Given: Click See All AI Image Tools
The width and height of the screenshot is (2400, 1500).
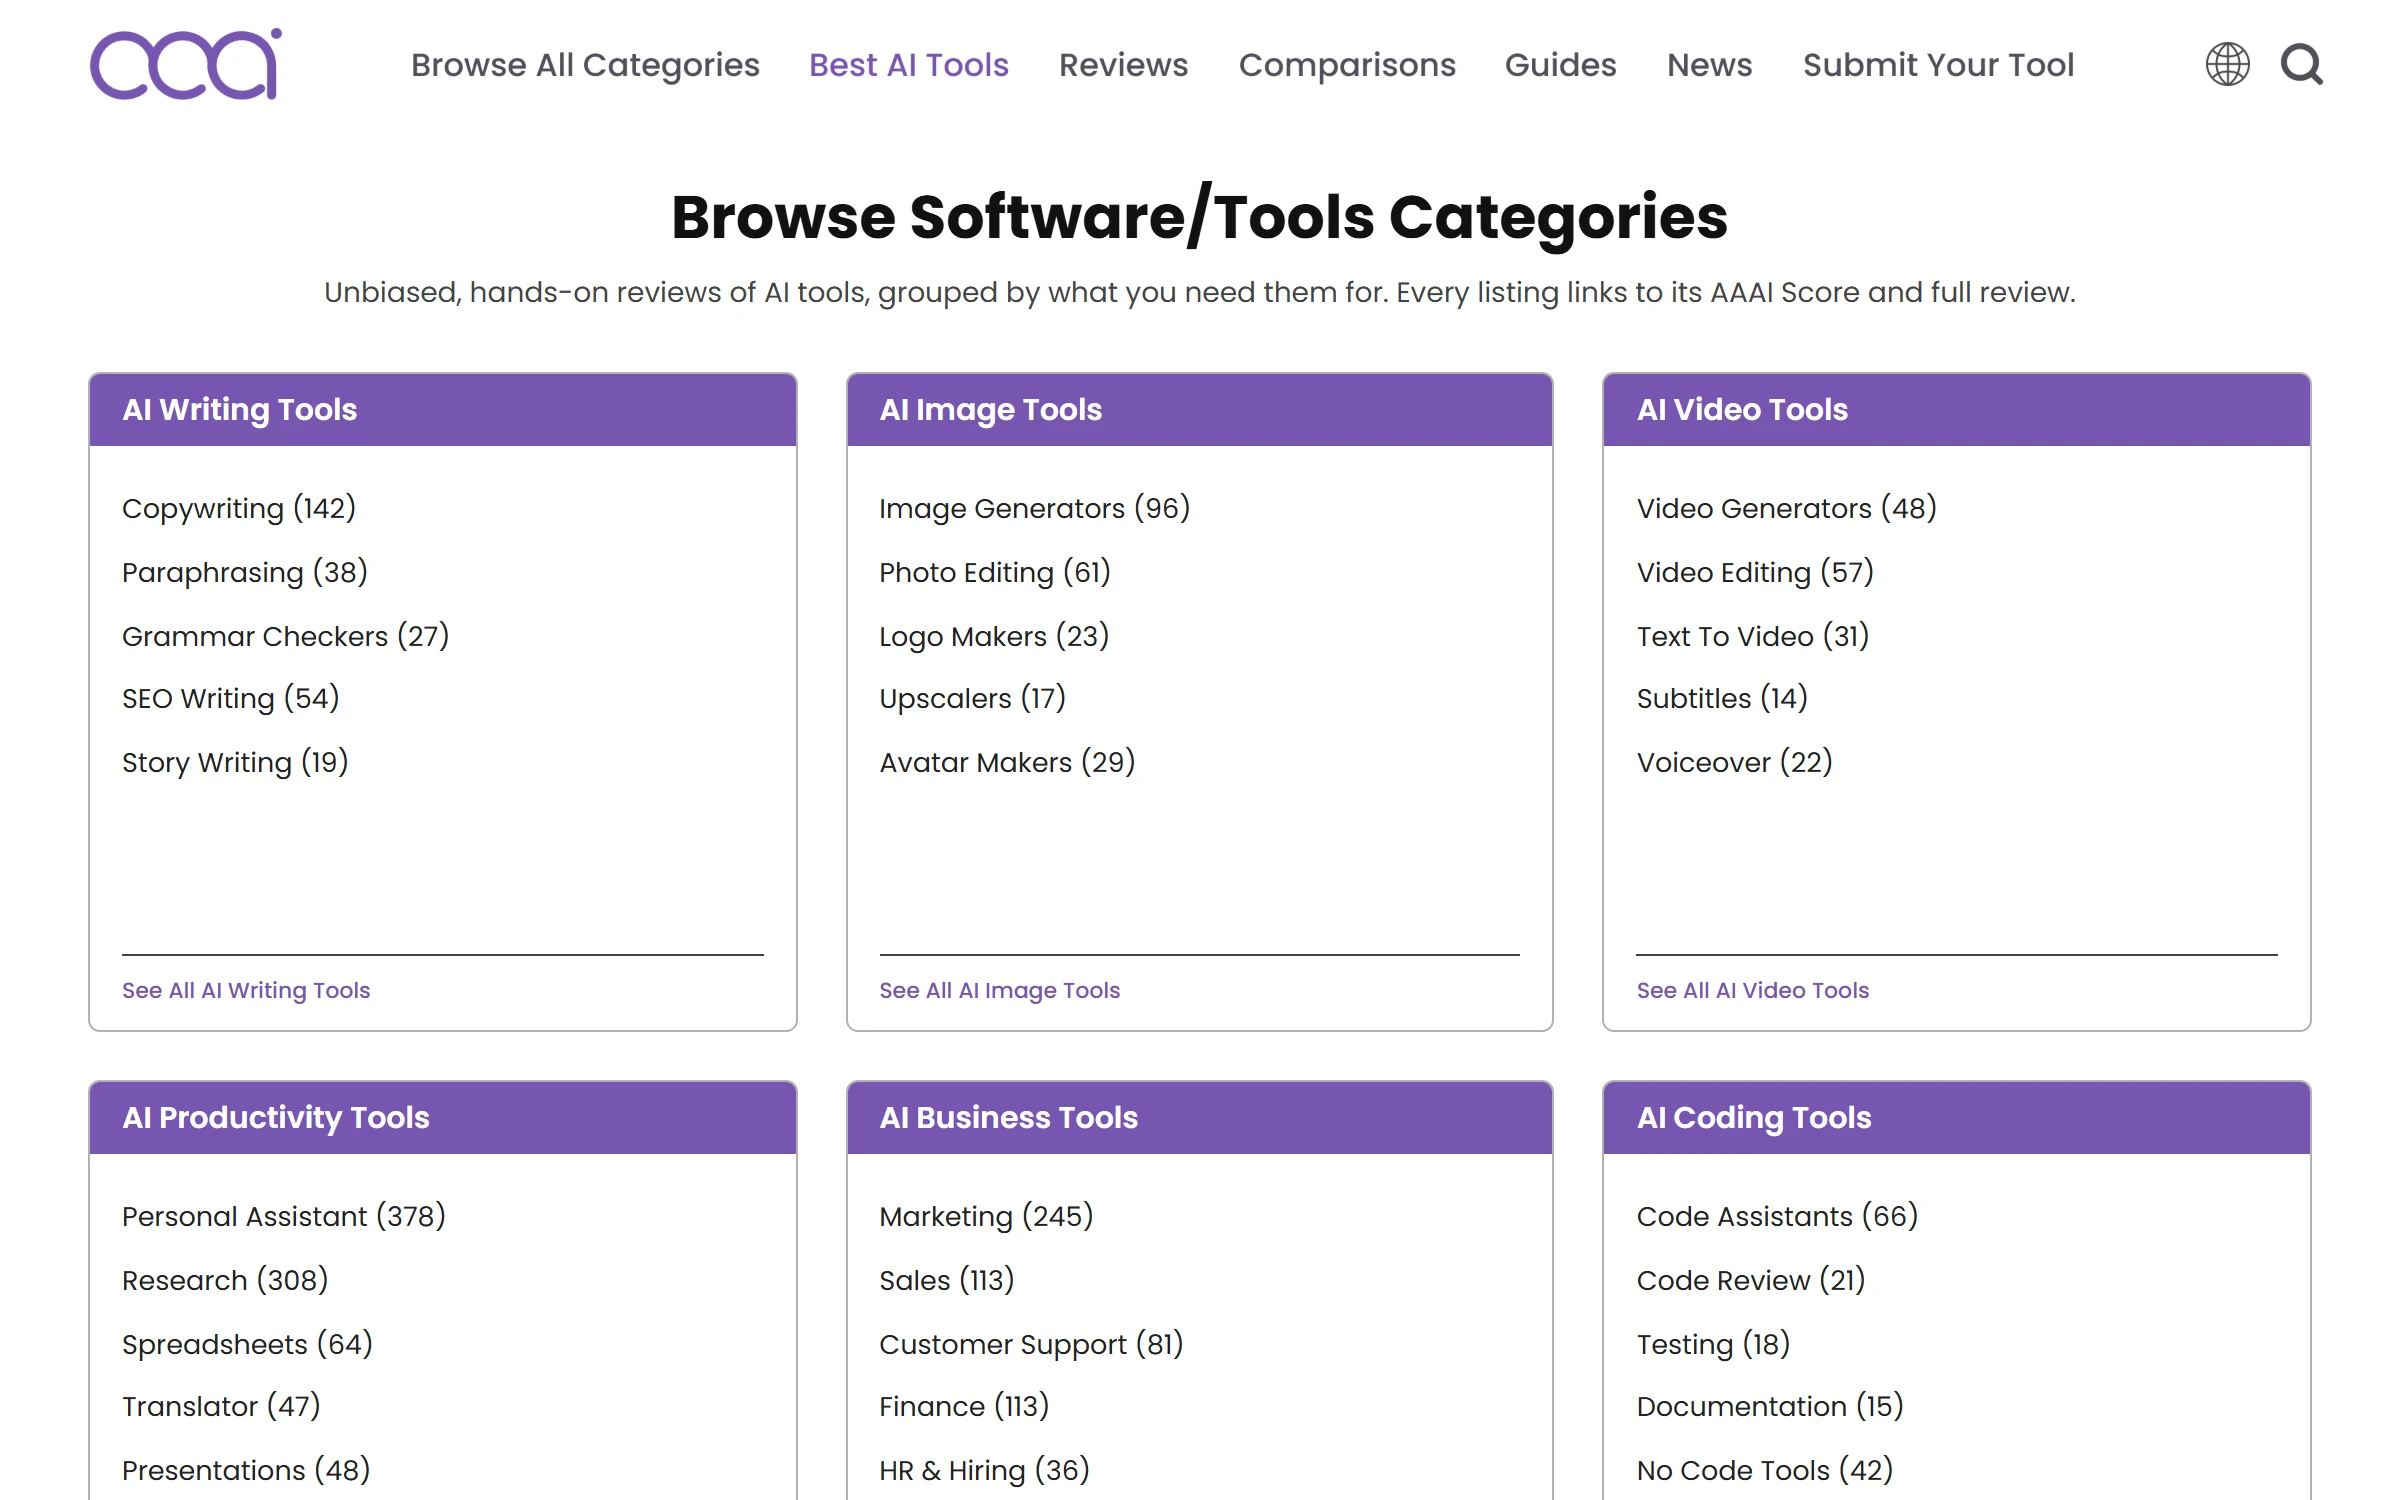Looking at the screenshot, I should pos(999,990).
